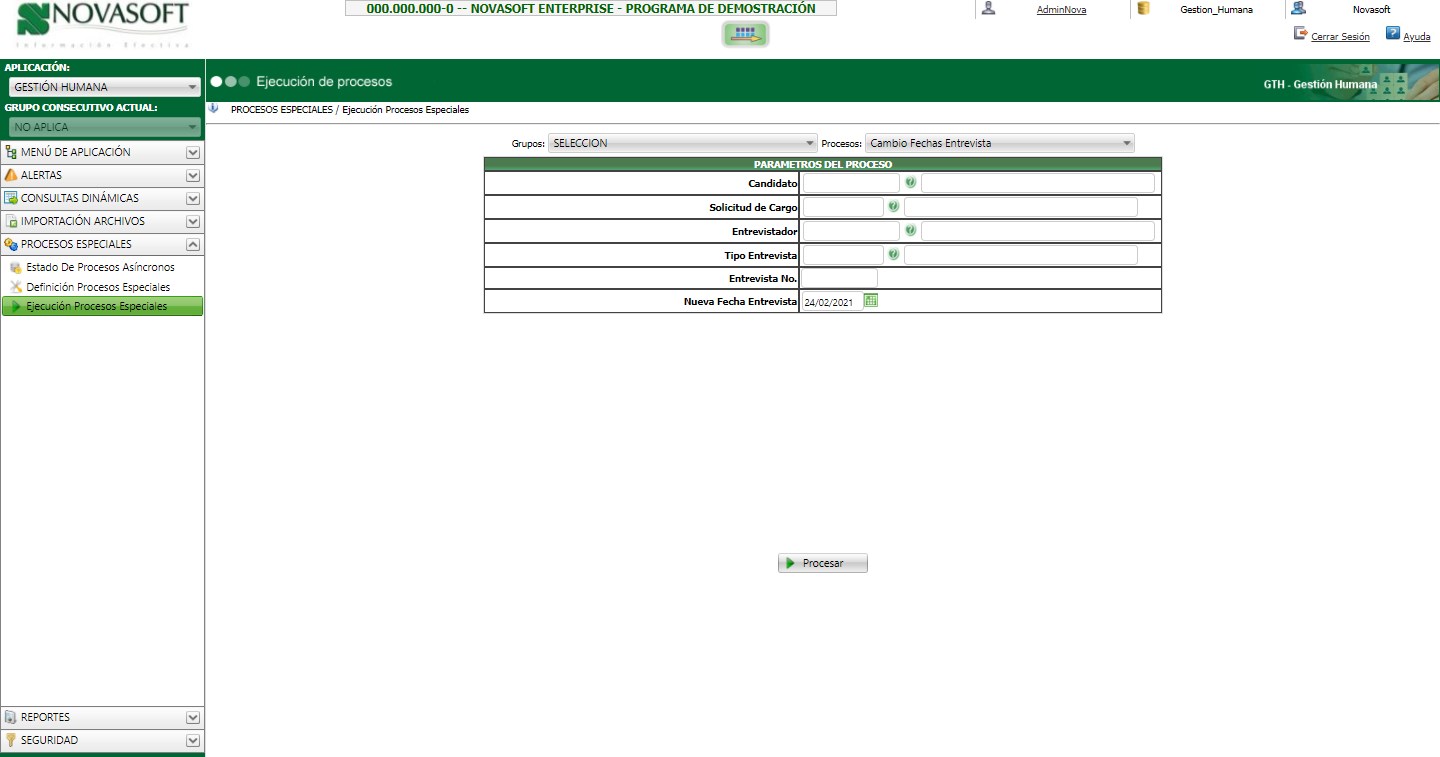
Task: Click the Novasoft logo
Action: coord(103,27)
